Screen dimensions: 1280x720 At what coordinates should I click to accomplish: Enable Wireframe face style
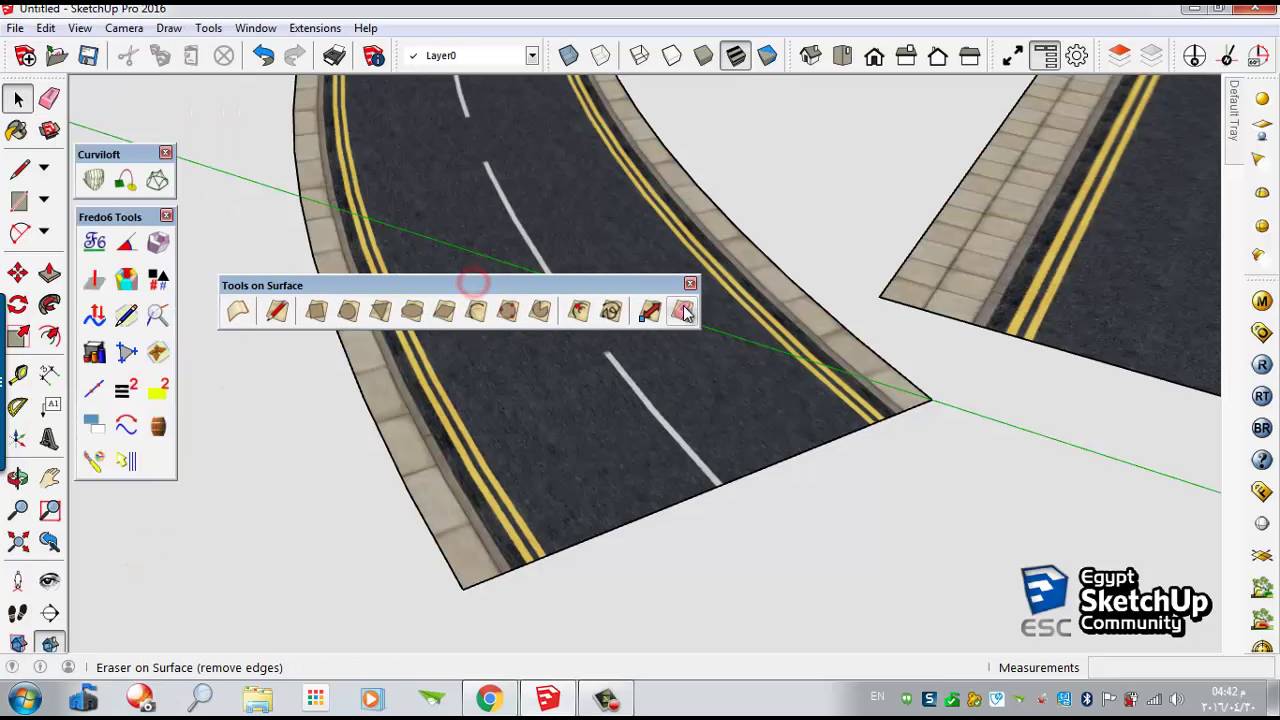[639, 56]
